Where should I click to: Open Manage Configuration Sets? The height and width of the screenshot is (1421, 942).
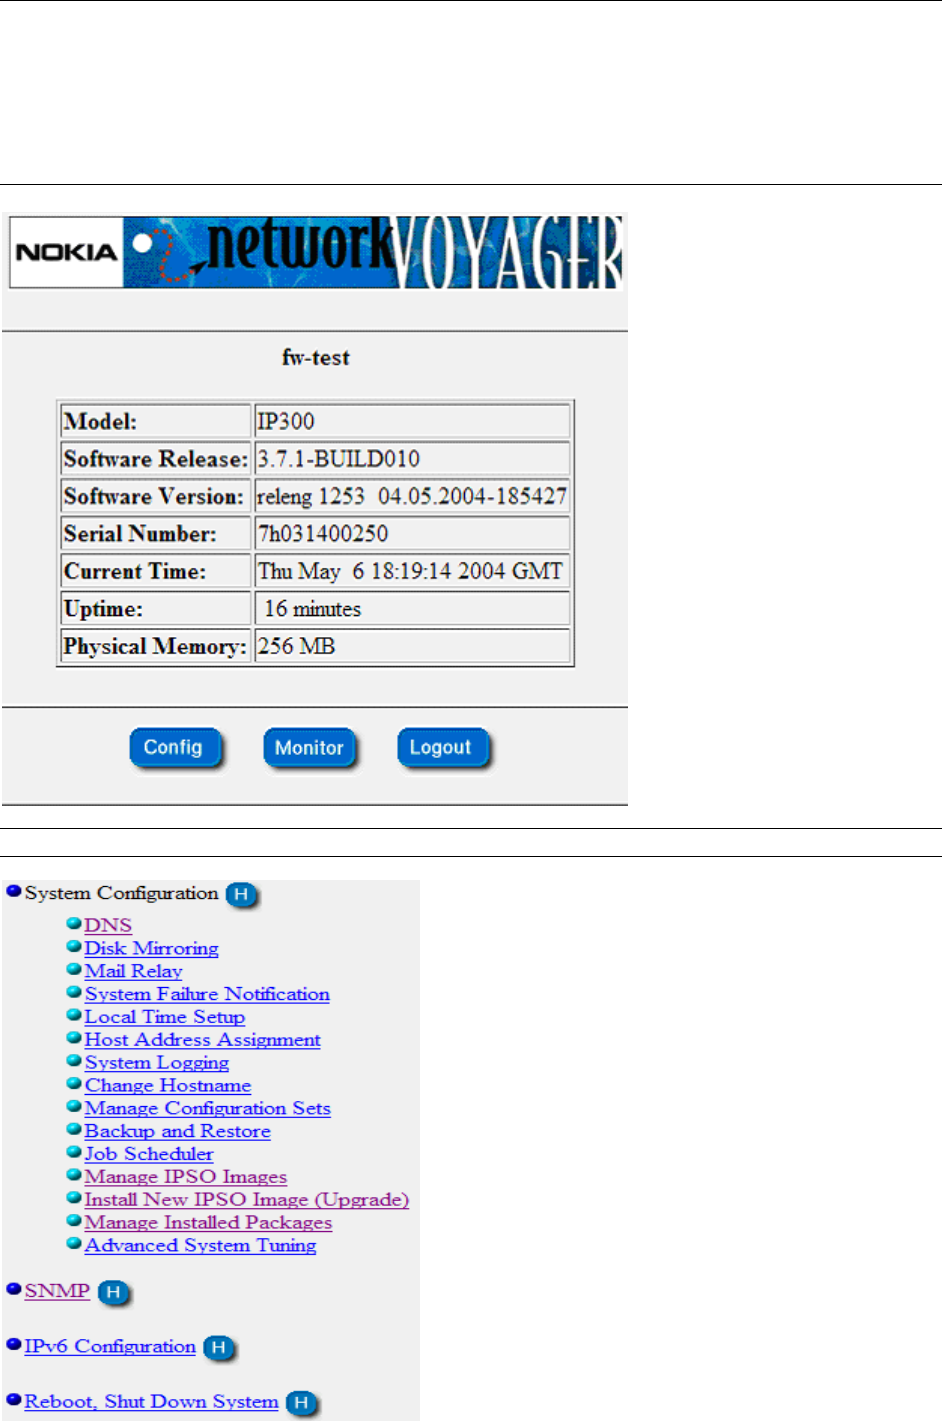pyautogui.click(x=207, y=1108)
